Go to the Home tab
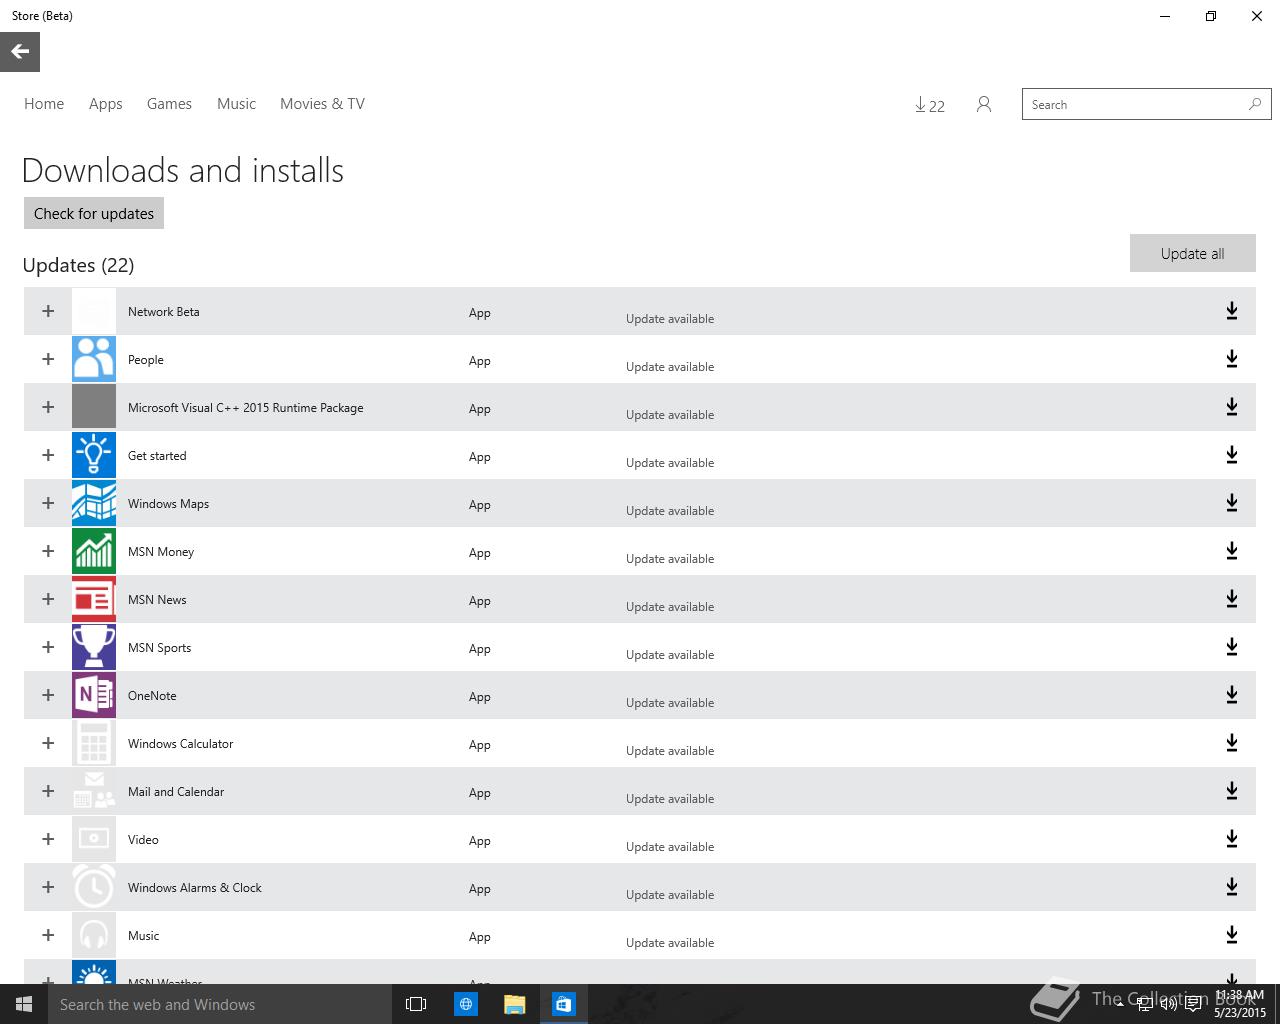This screenshot has height=1024, width=1280. click(44, 104)
